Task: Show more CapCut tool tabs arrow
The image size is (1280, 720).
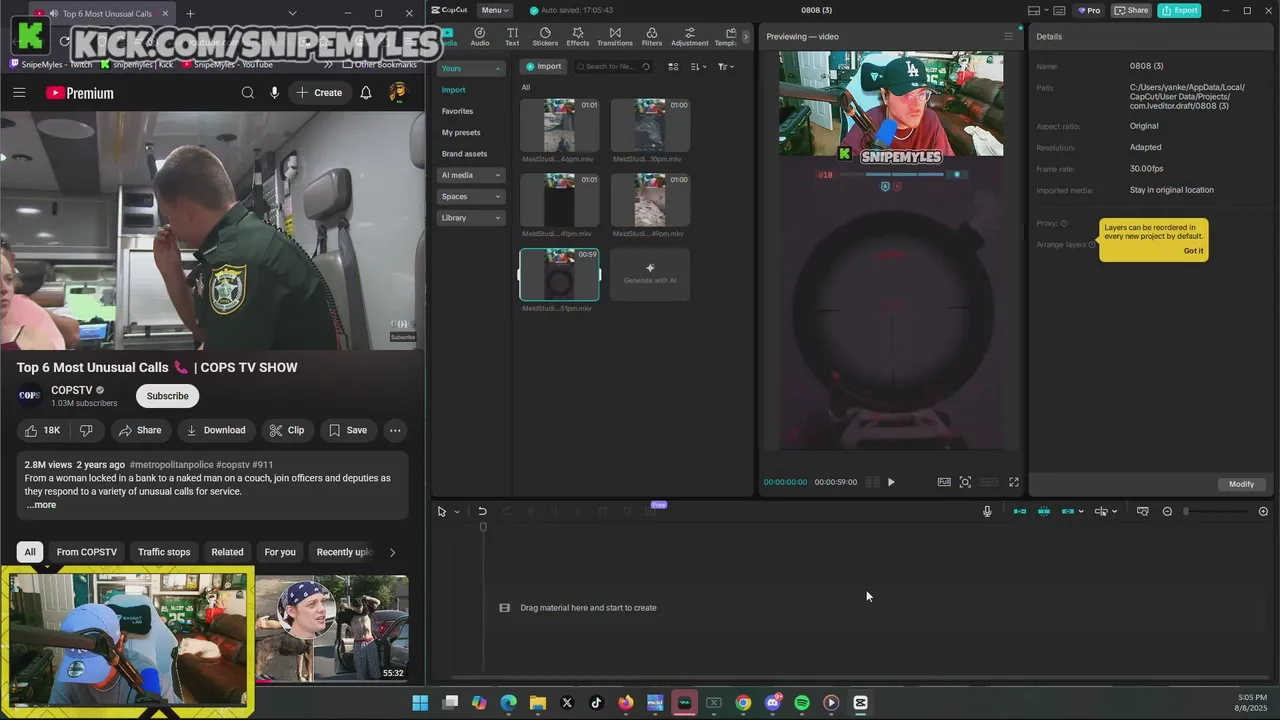Action: point(746,37)
